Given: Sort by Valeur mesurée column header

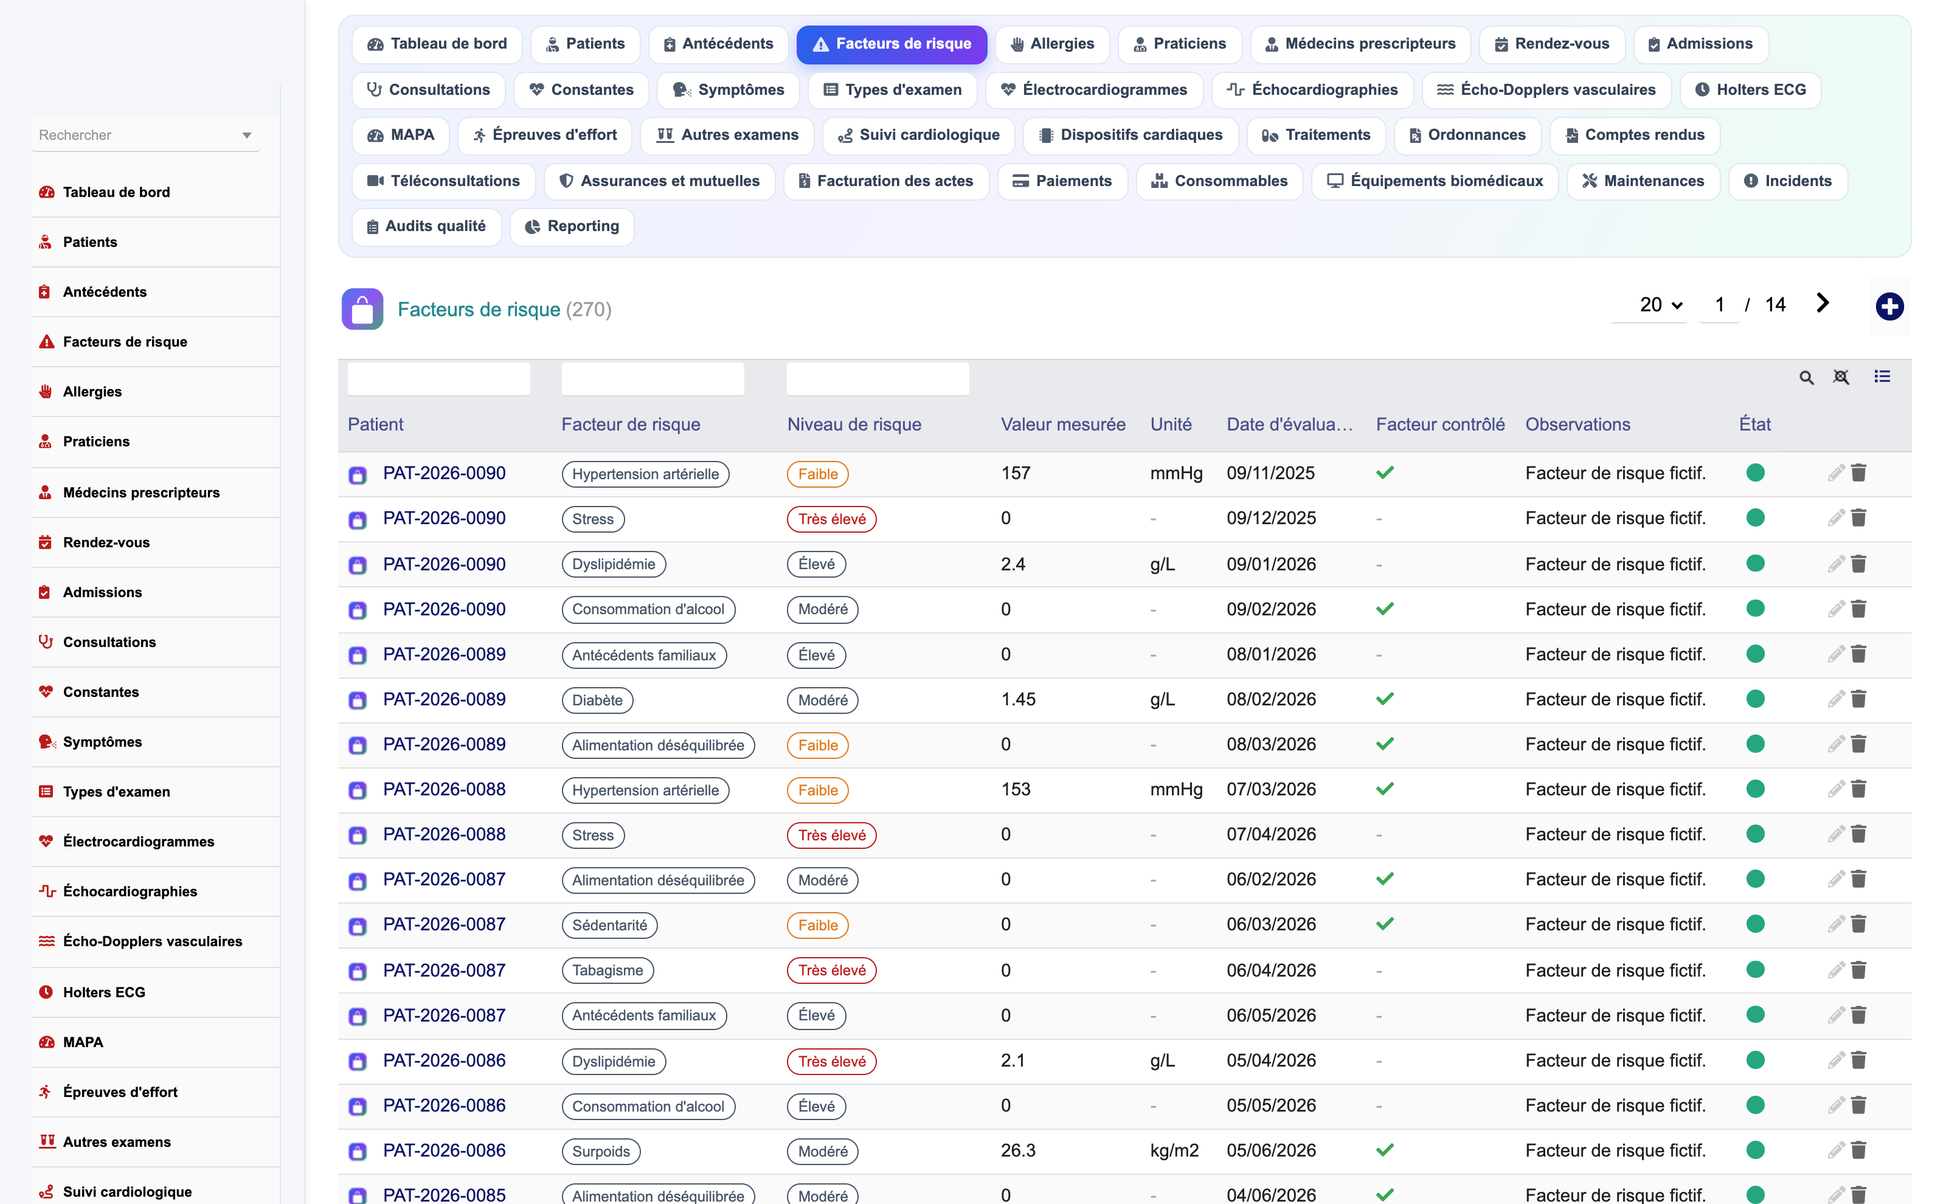Looking at the screenshot, I should [1063, 424].
